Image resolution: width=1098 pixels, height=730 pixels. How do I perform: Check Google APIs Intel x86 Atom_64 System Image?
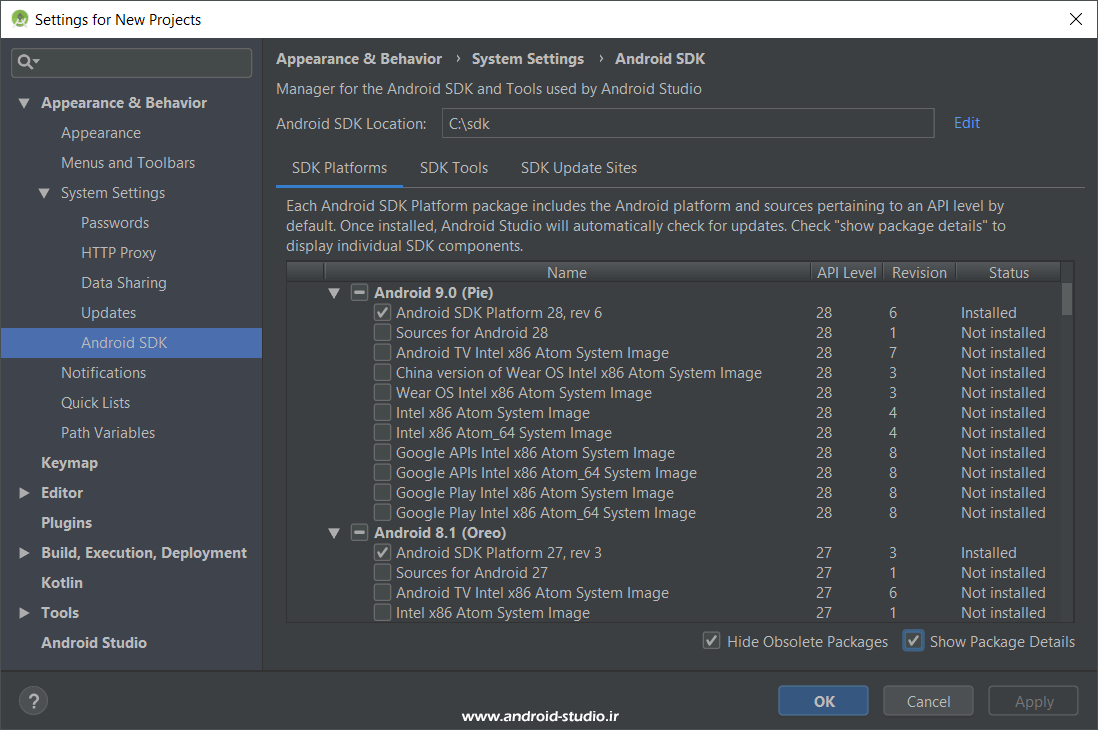pyautogui.click(x=382, y=473)
